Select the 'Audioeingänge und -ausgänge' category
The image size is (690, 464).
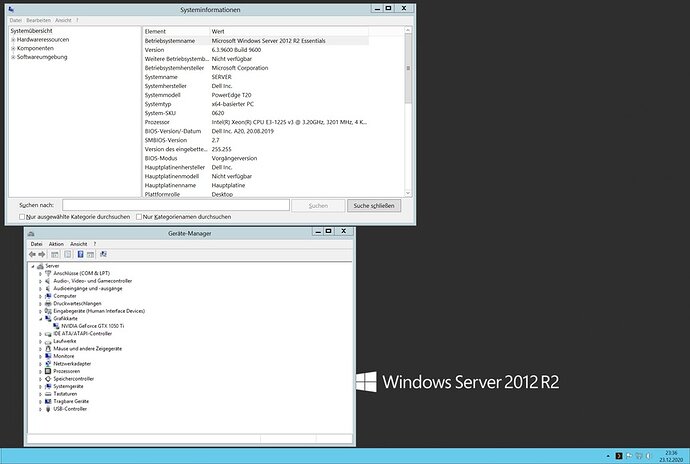[x=88, y=288]
